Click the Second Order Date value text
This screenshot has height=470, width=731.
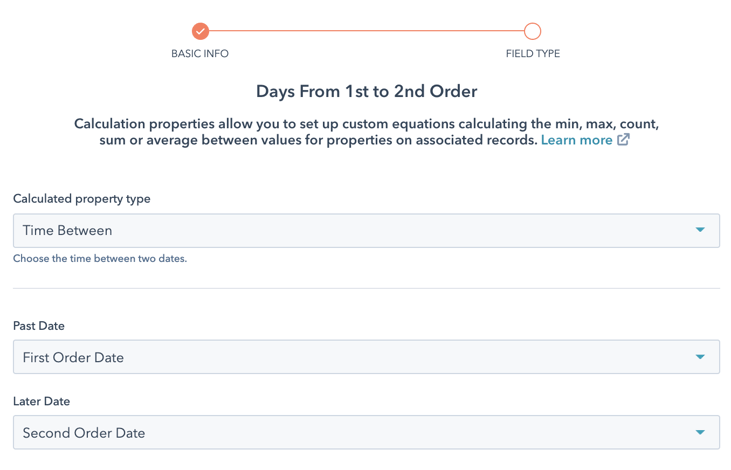pyautogui.click(x=84, y=433)
